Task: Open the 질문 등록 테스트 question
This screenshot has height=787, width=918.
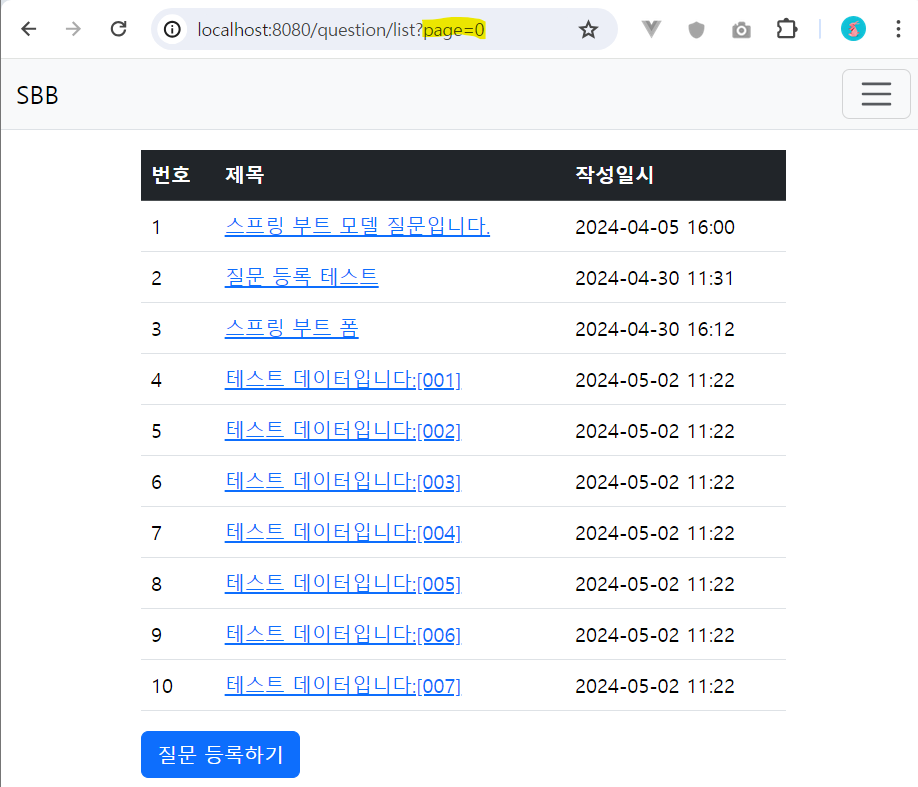Action: (x=302, y=278)
